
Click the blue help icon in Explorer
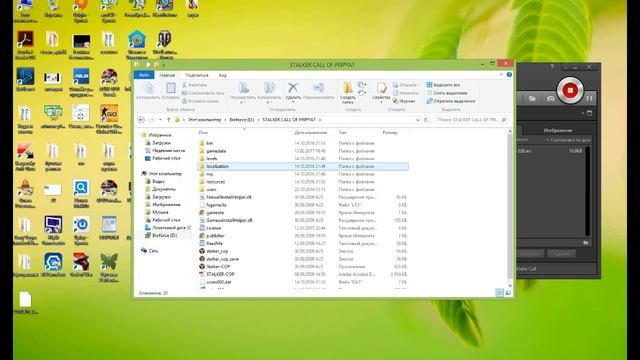(x=509, y=75)
